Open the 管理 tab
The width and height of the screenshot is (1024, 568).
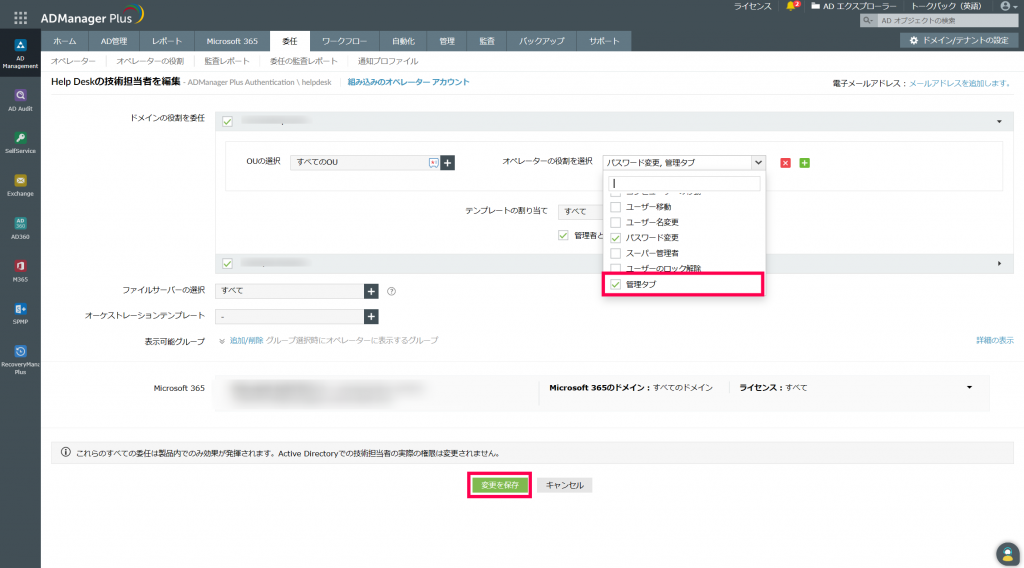pos(447,41)
